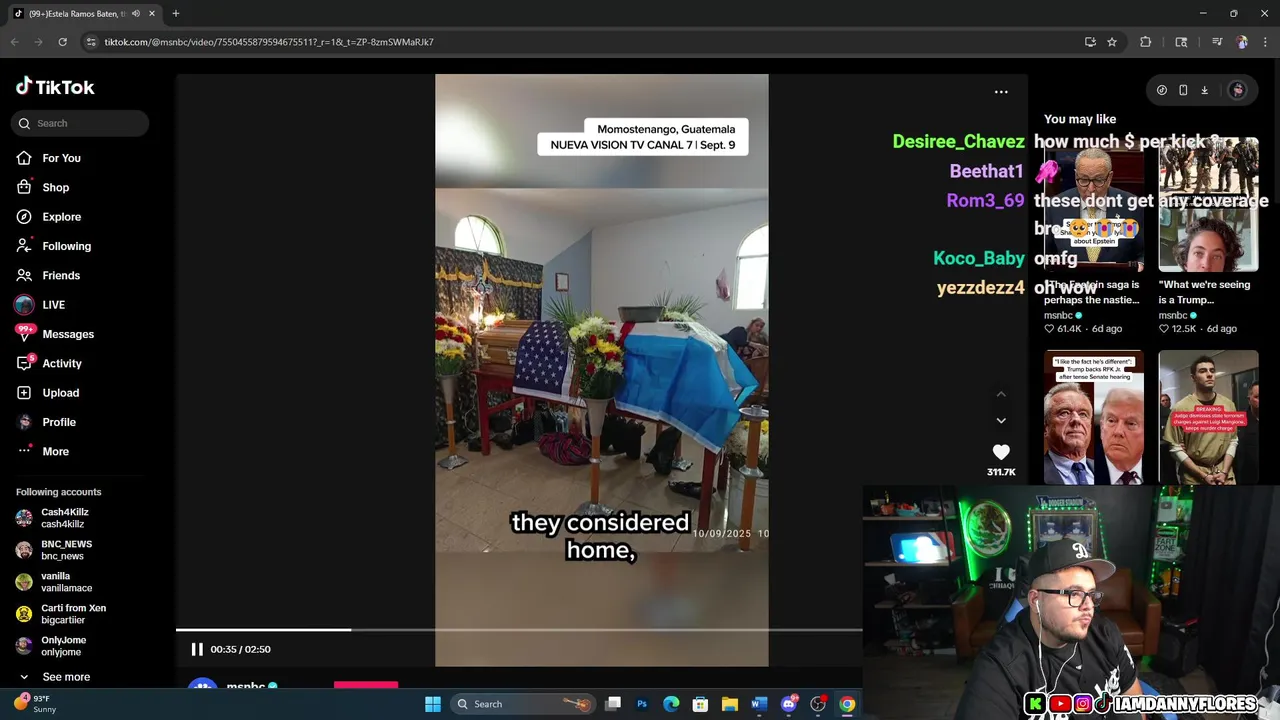Open the Luigi Mangione breaking news thumbnail
Viewport: 1280px width, 720px height.
[1208, 417]
